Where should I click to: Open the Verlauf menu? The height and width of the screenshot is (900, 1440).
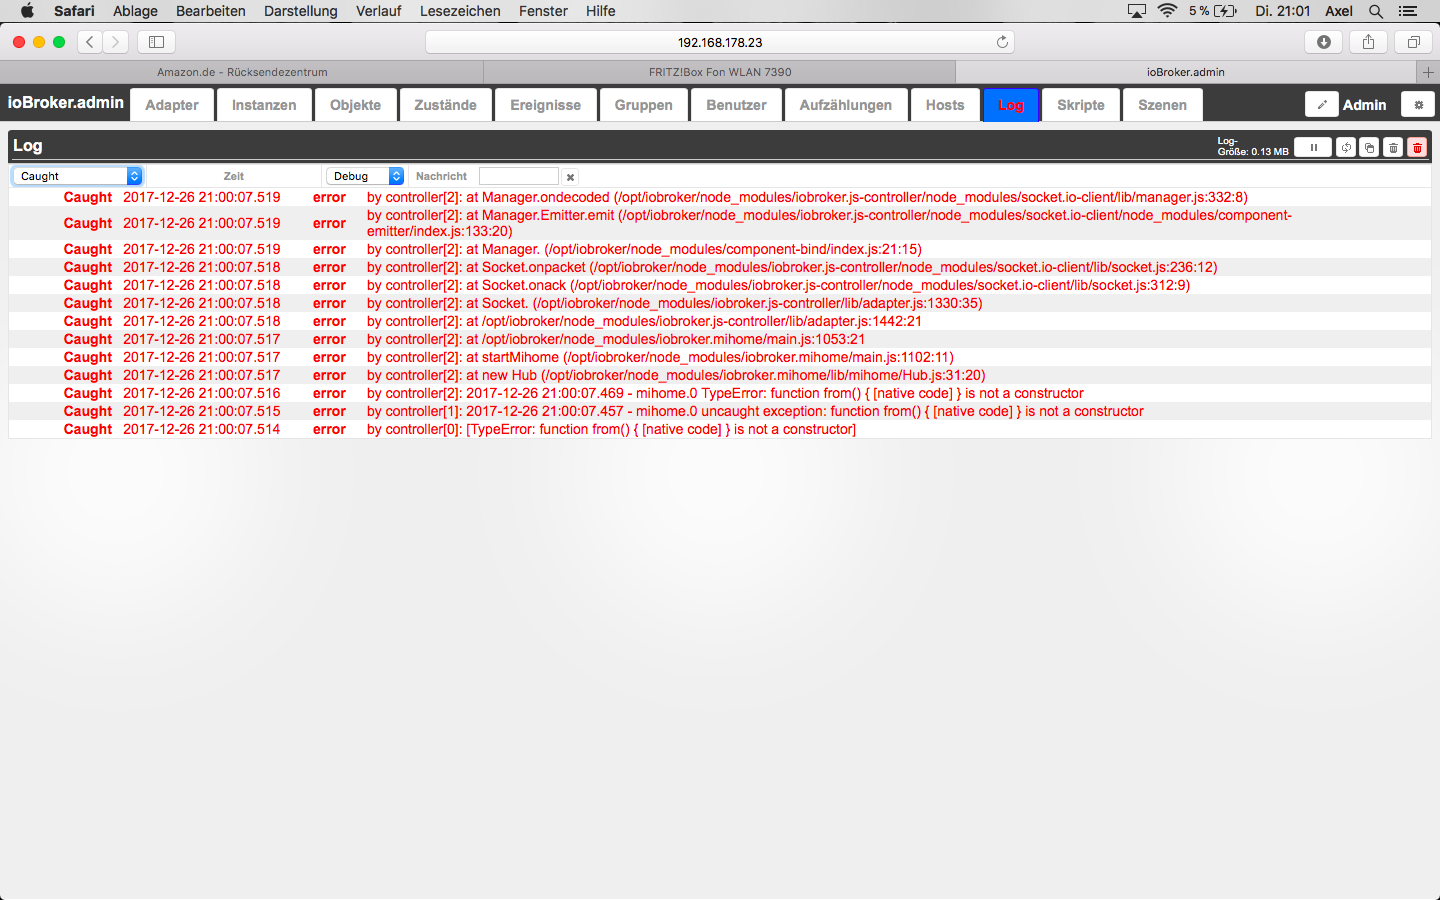pyautogui.click(x=379, y=11)
